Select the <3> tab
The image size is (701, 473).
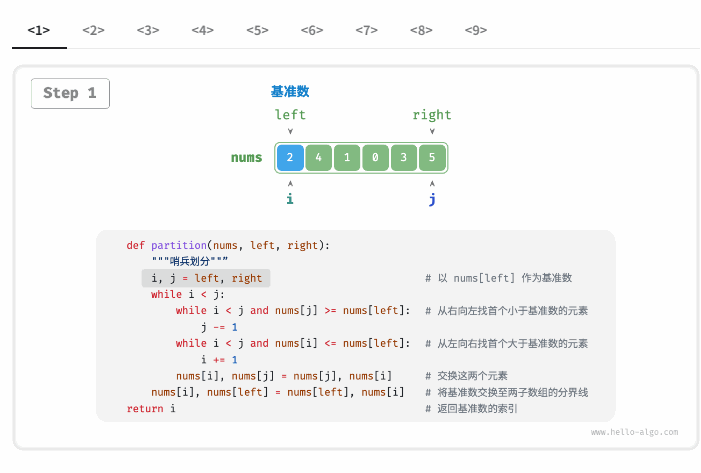[x=148, y=30]
